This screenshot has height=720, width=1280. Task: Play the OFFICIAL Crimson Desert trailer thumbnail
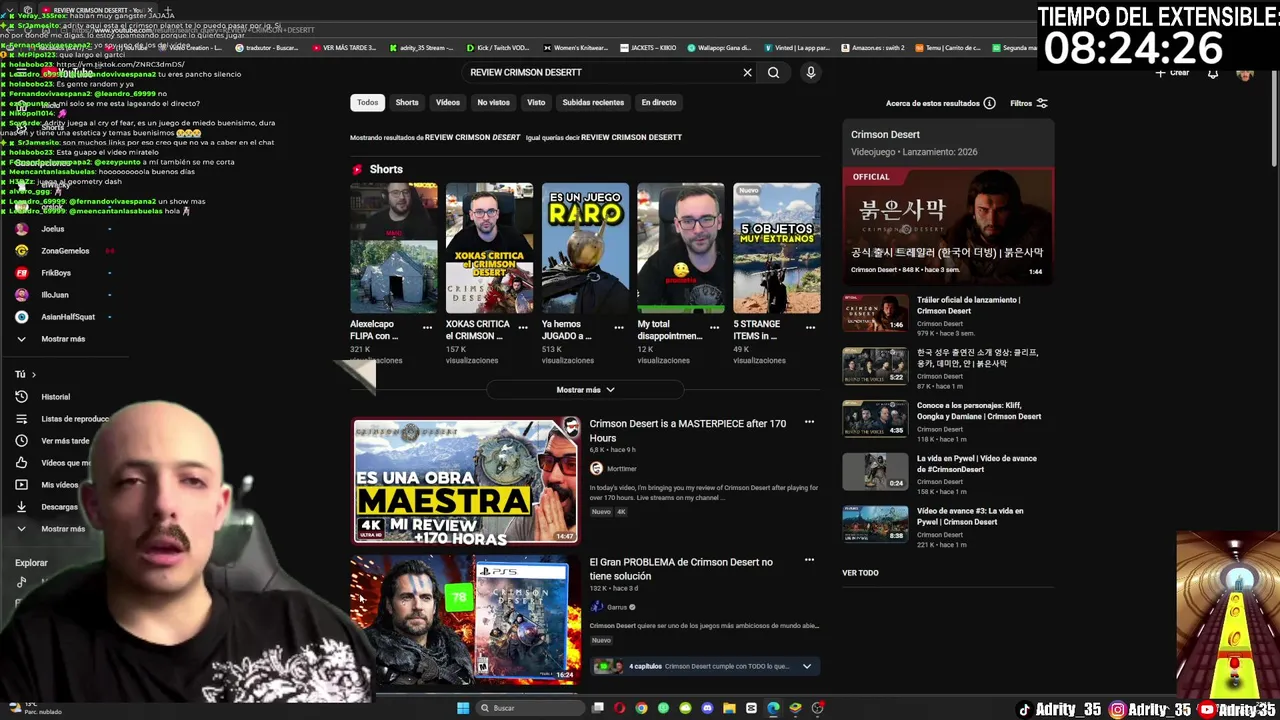click(x=947, y=227)
